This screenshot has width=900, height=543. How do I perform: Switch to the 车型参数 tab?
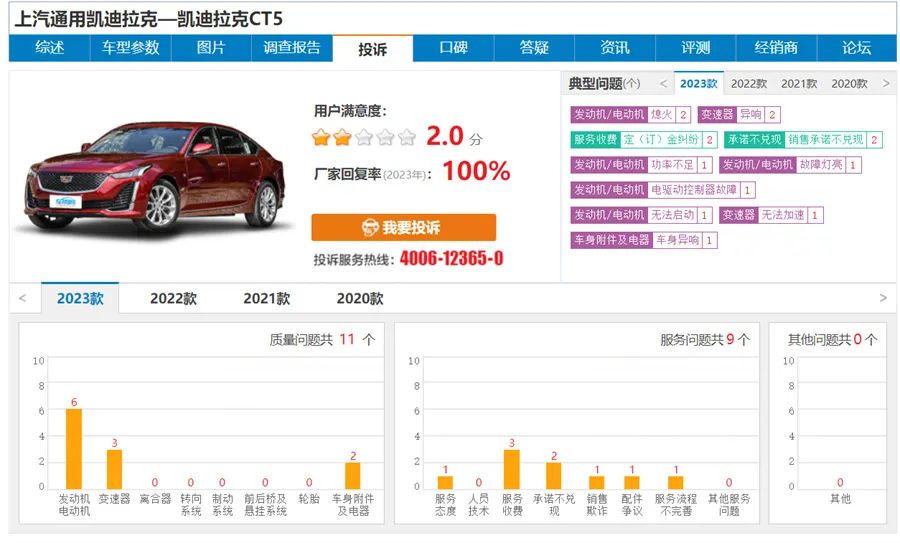click(130, 48)
